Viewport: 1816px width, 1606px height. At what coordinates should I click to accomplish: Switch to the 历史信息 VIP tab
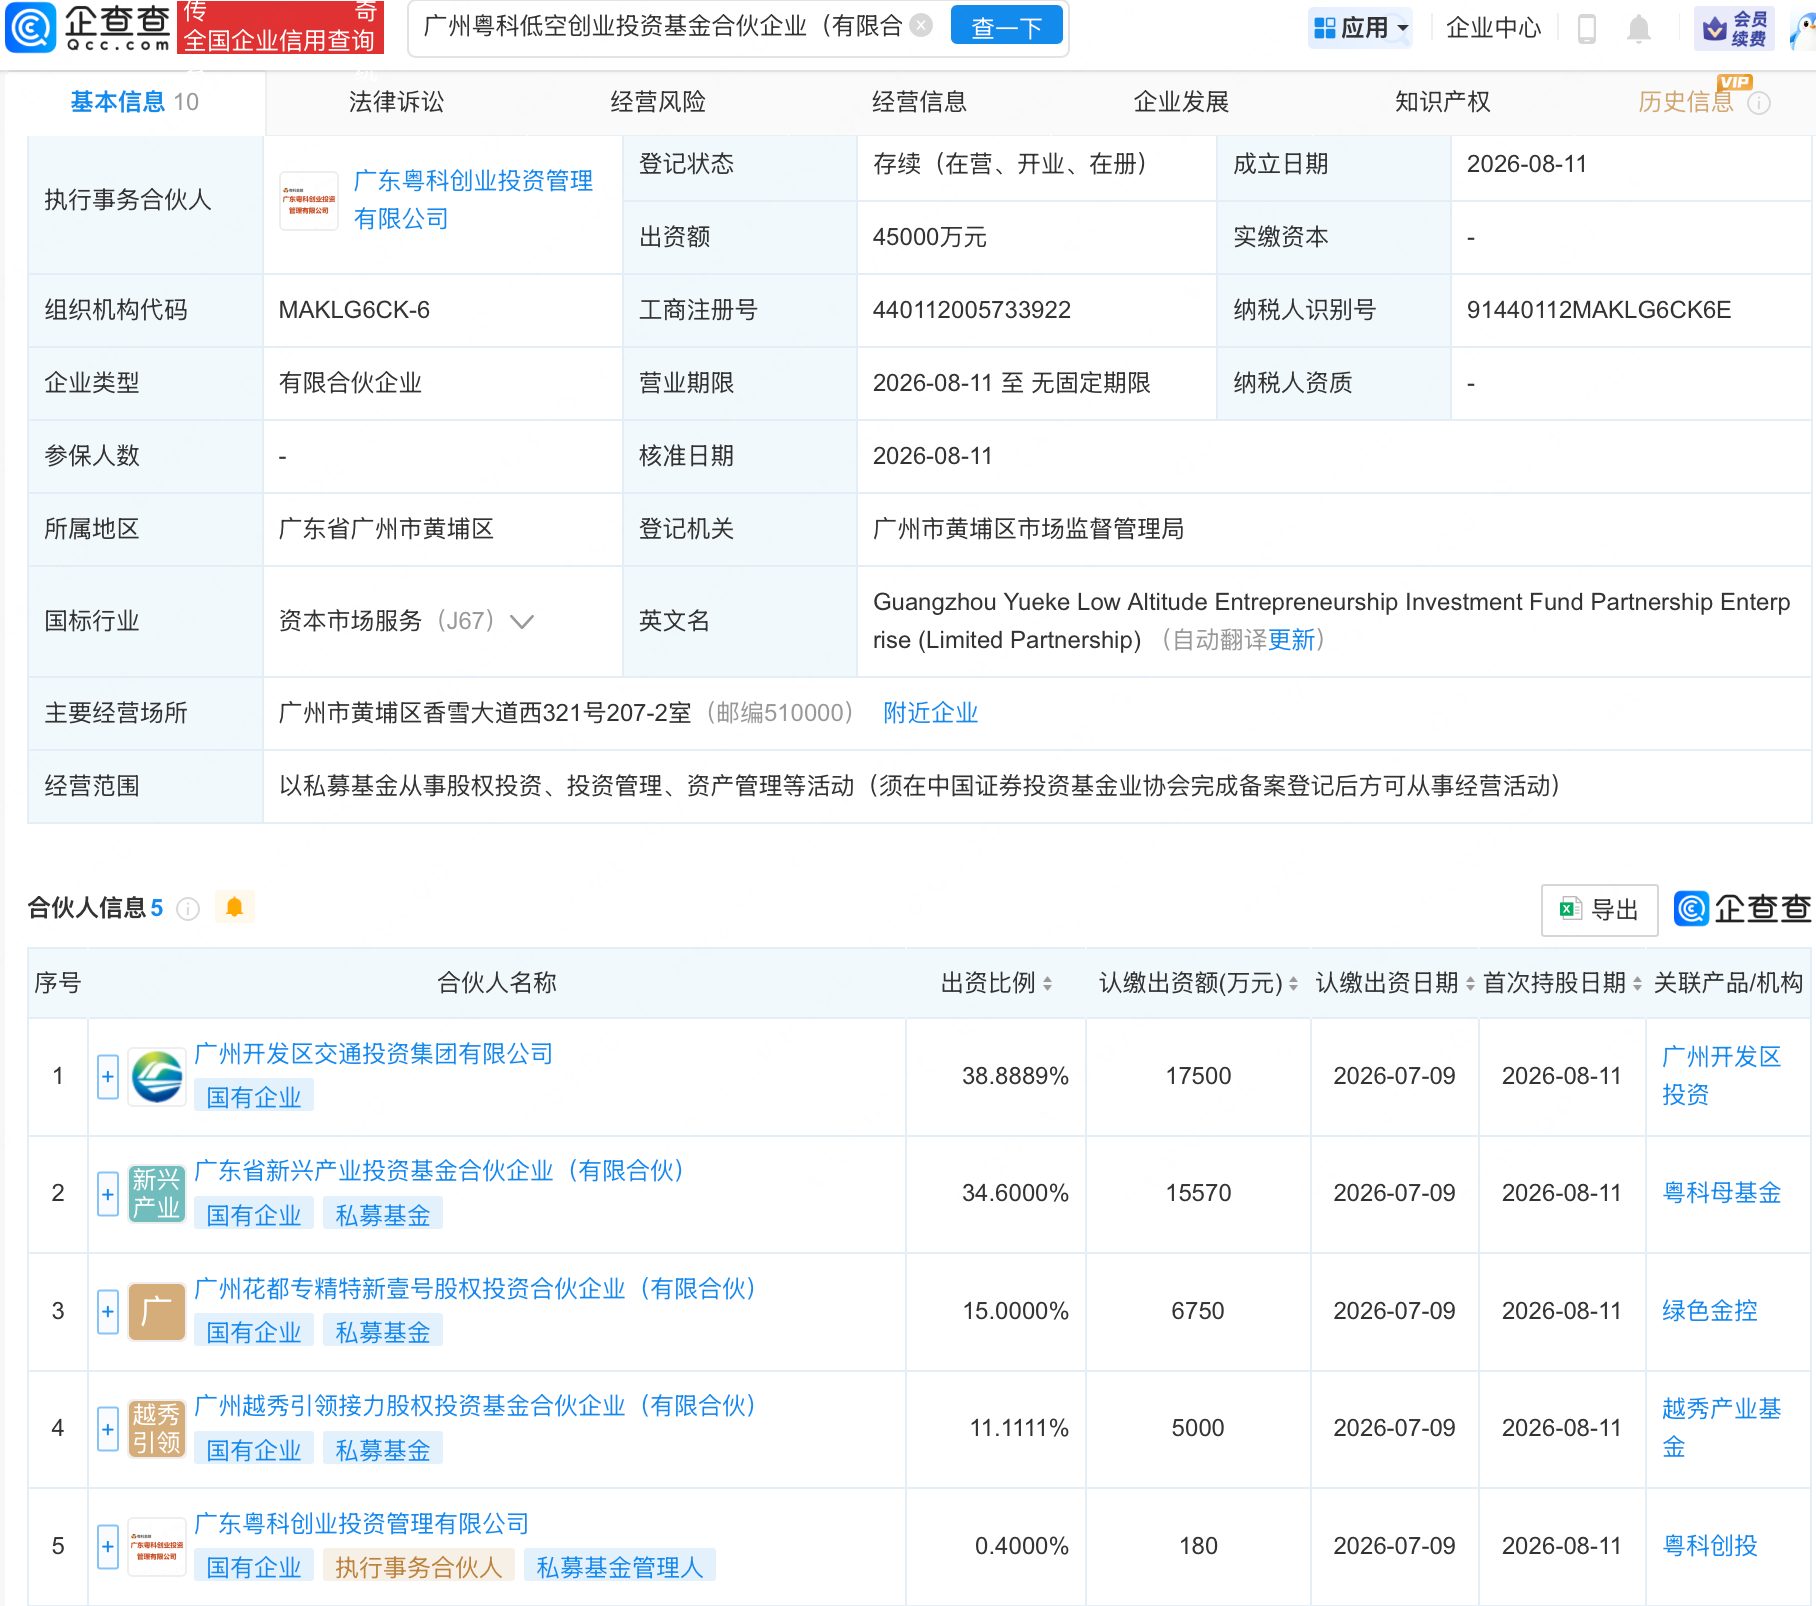(x=1685, y=102)
